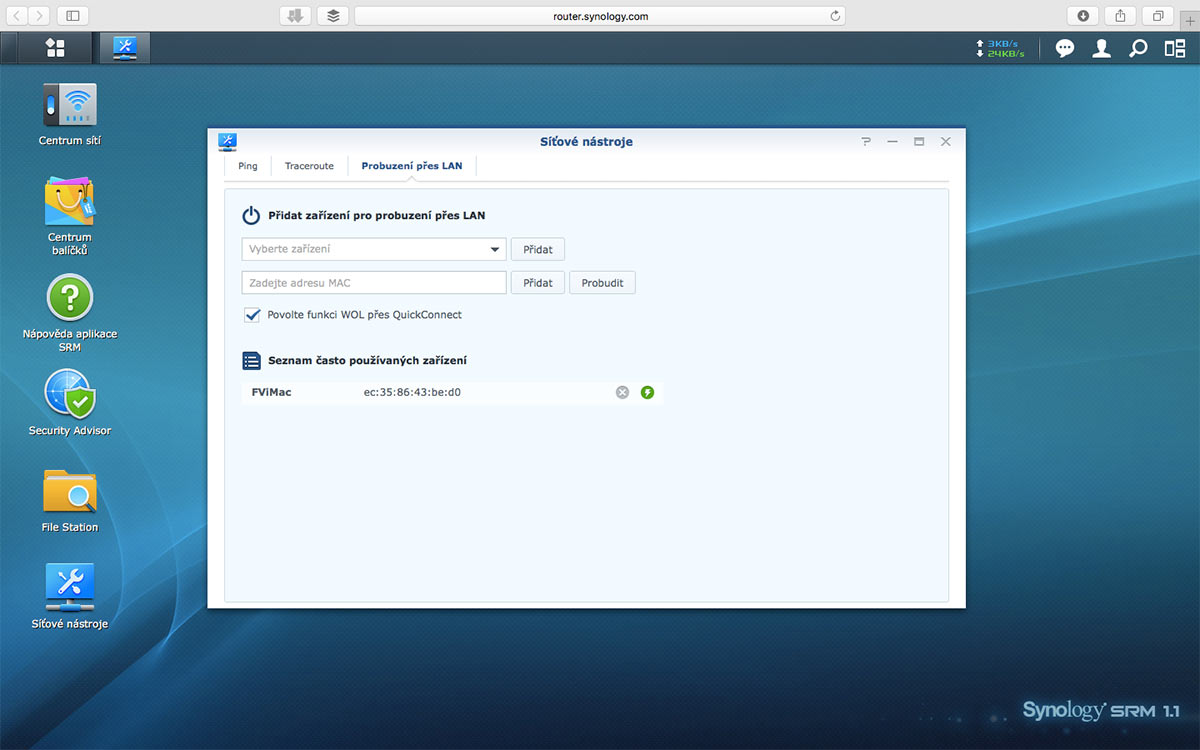Click the search magnifier in SRM taskbar
This screenshot has height=750, width=1200.
coord(1138,48)
